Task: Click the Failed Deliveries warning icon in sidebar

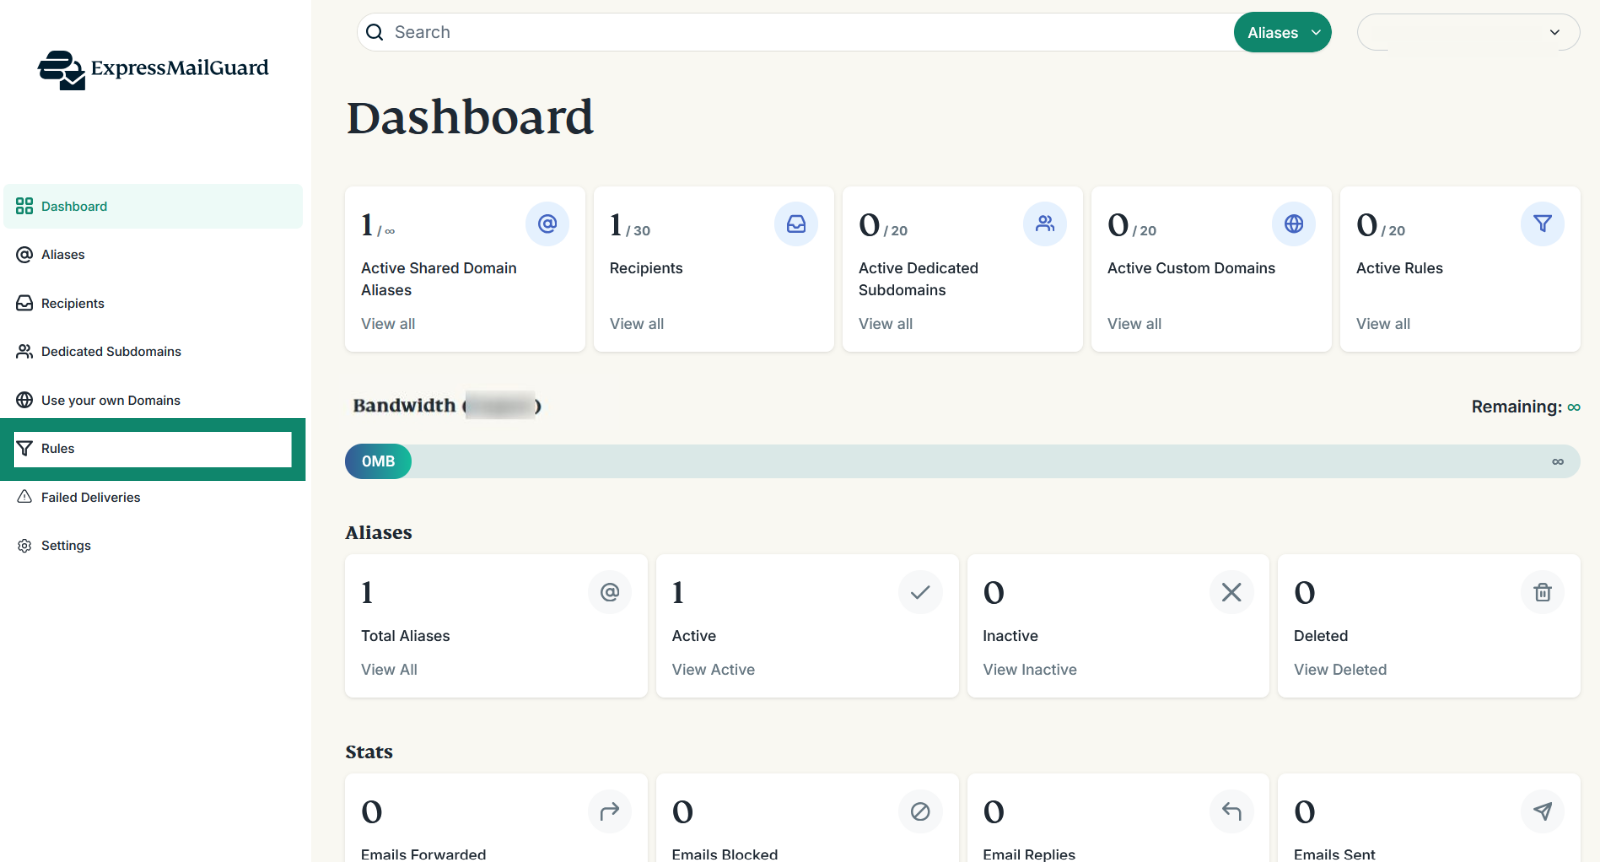Action: point(25,497)
